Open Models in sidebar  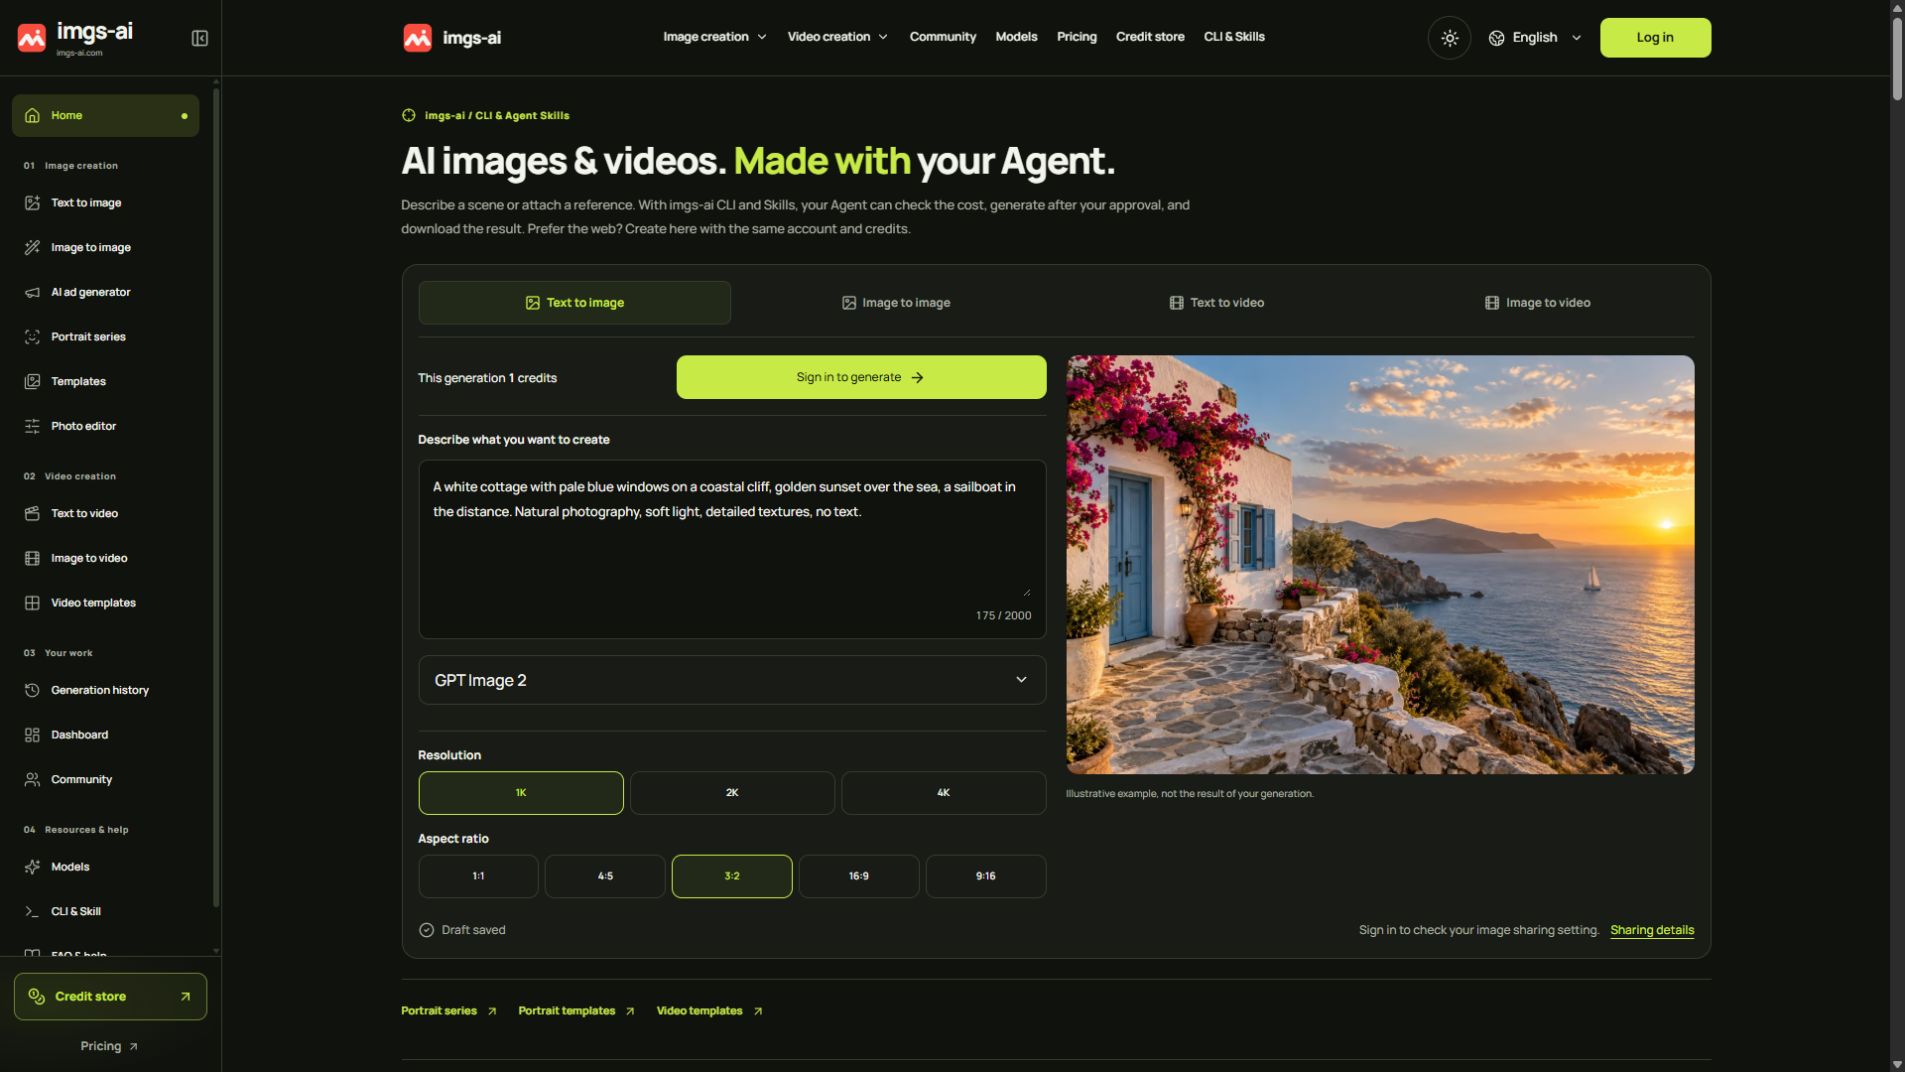coord(105,867)
